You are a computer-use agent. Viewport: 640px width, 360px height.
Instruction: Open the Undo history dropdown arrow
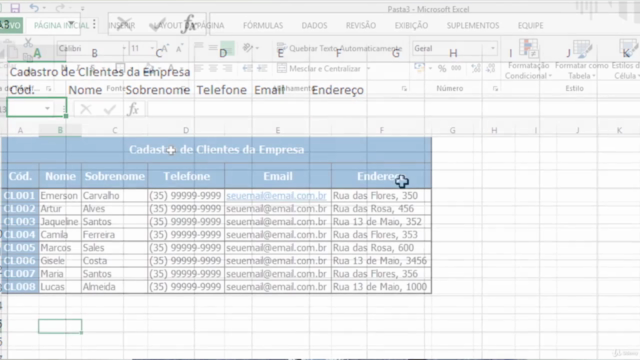[44, 8]
